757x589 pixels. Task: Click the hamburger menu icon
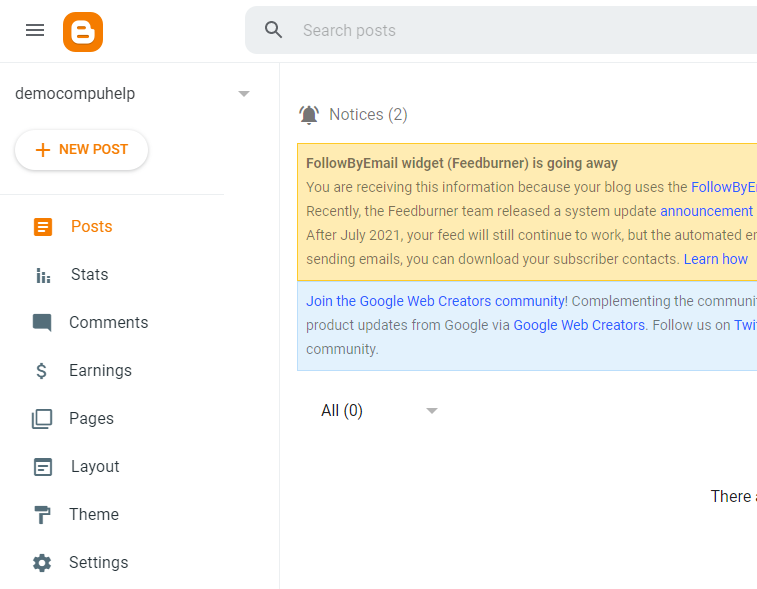[x=35, y=30]
